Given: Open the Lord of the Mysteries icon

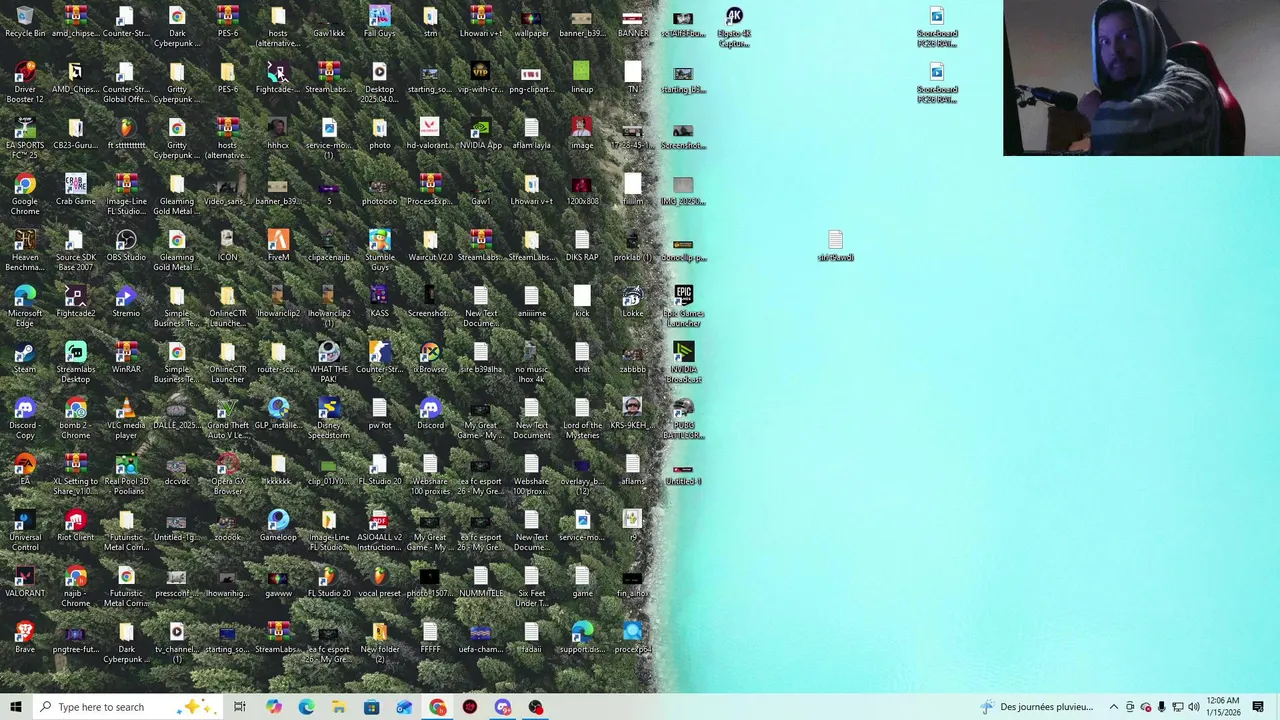Looking at the screenshot, I should pos(582,419).
